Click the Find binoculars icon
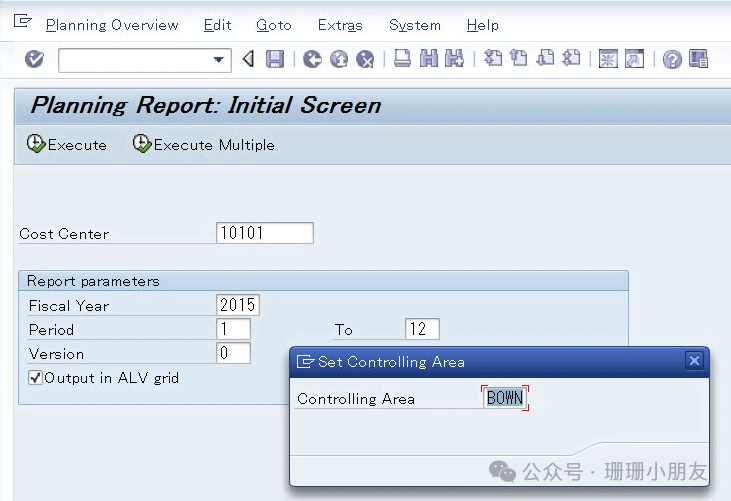731x501 pixels. 429,59
